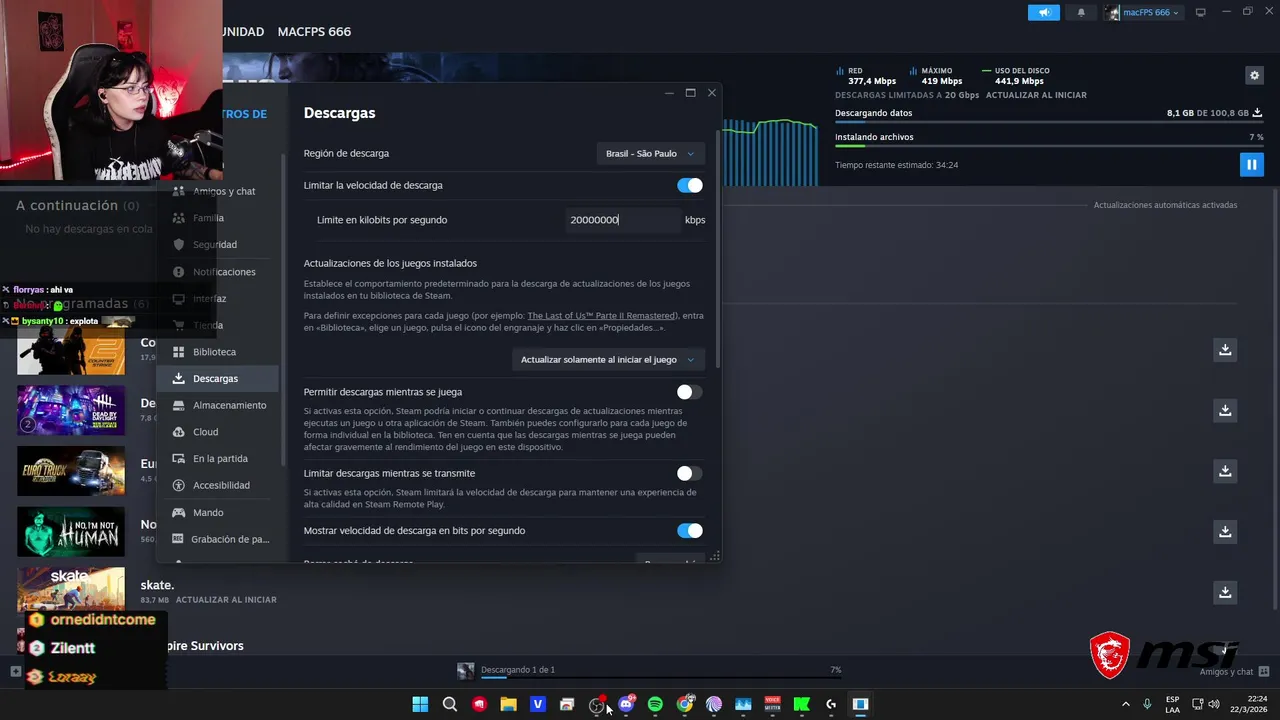1280x720 pixels.
Task: Click the Mando gamepad icon
Action: [x=178, y=512]
